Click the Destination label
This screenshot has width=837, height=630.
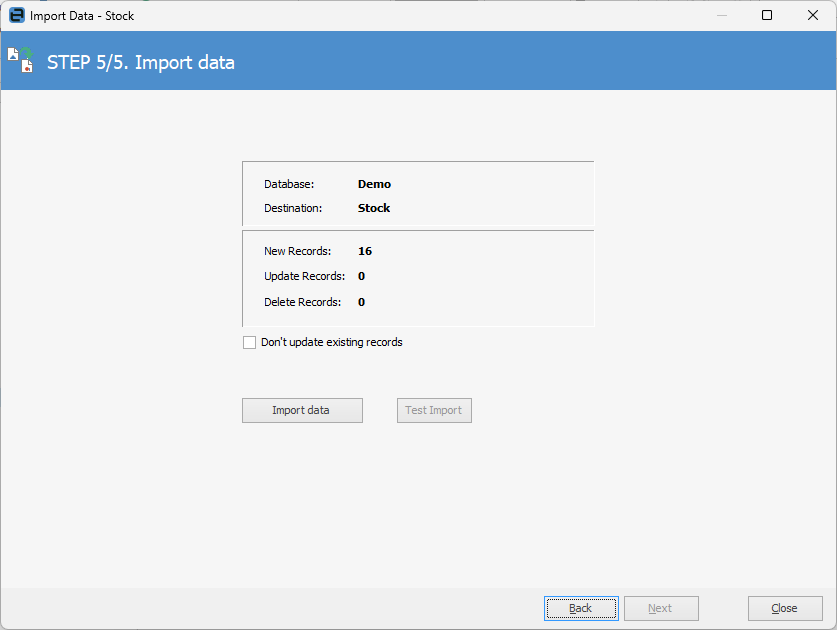(293, 209)
